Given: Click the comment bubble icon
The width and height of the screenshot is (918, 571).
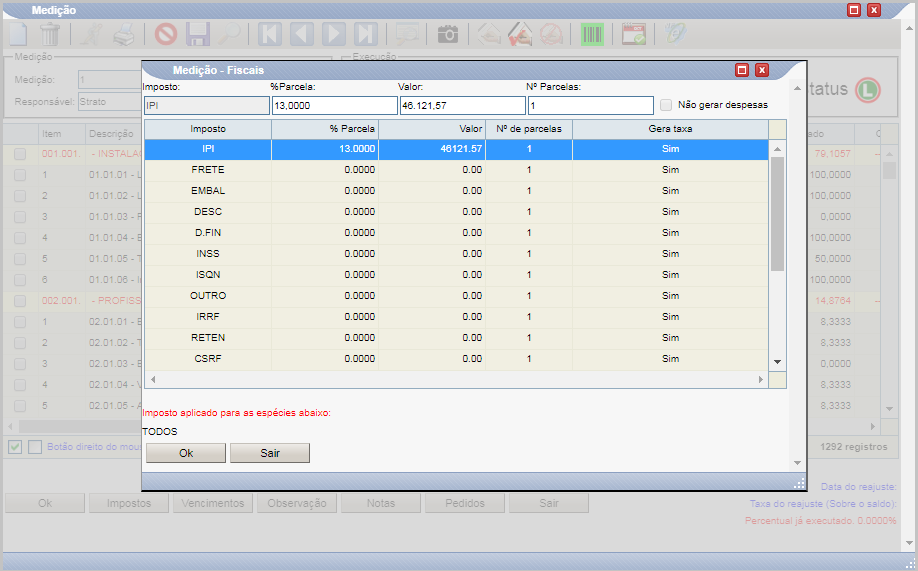Looking at the screenshot, I should click(x=407, y=34).
